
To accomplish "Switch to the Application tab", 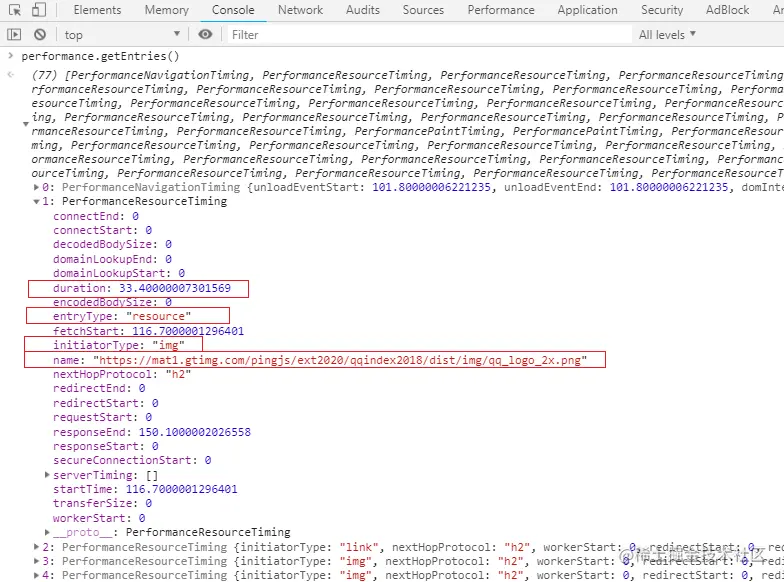I will click(588, 10).
